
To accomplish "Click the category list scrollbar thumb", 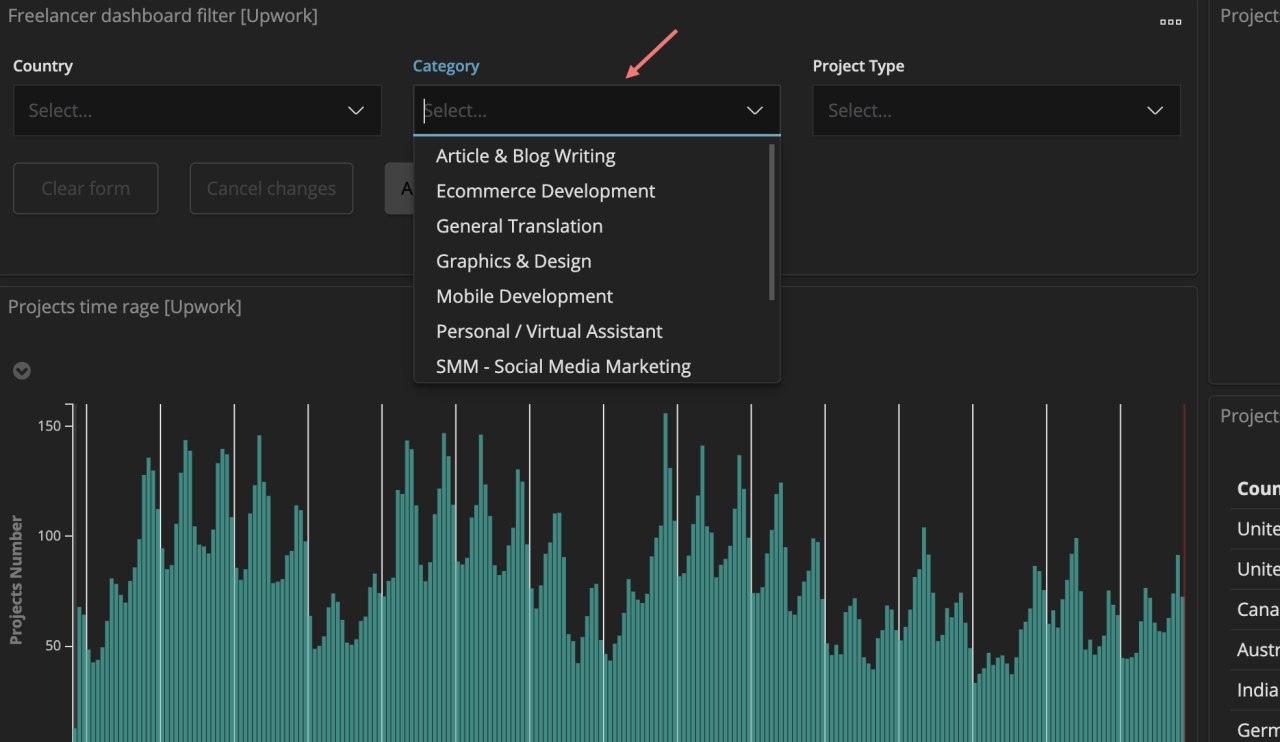I will tap(772, 222).
